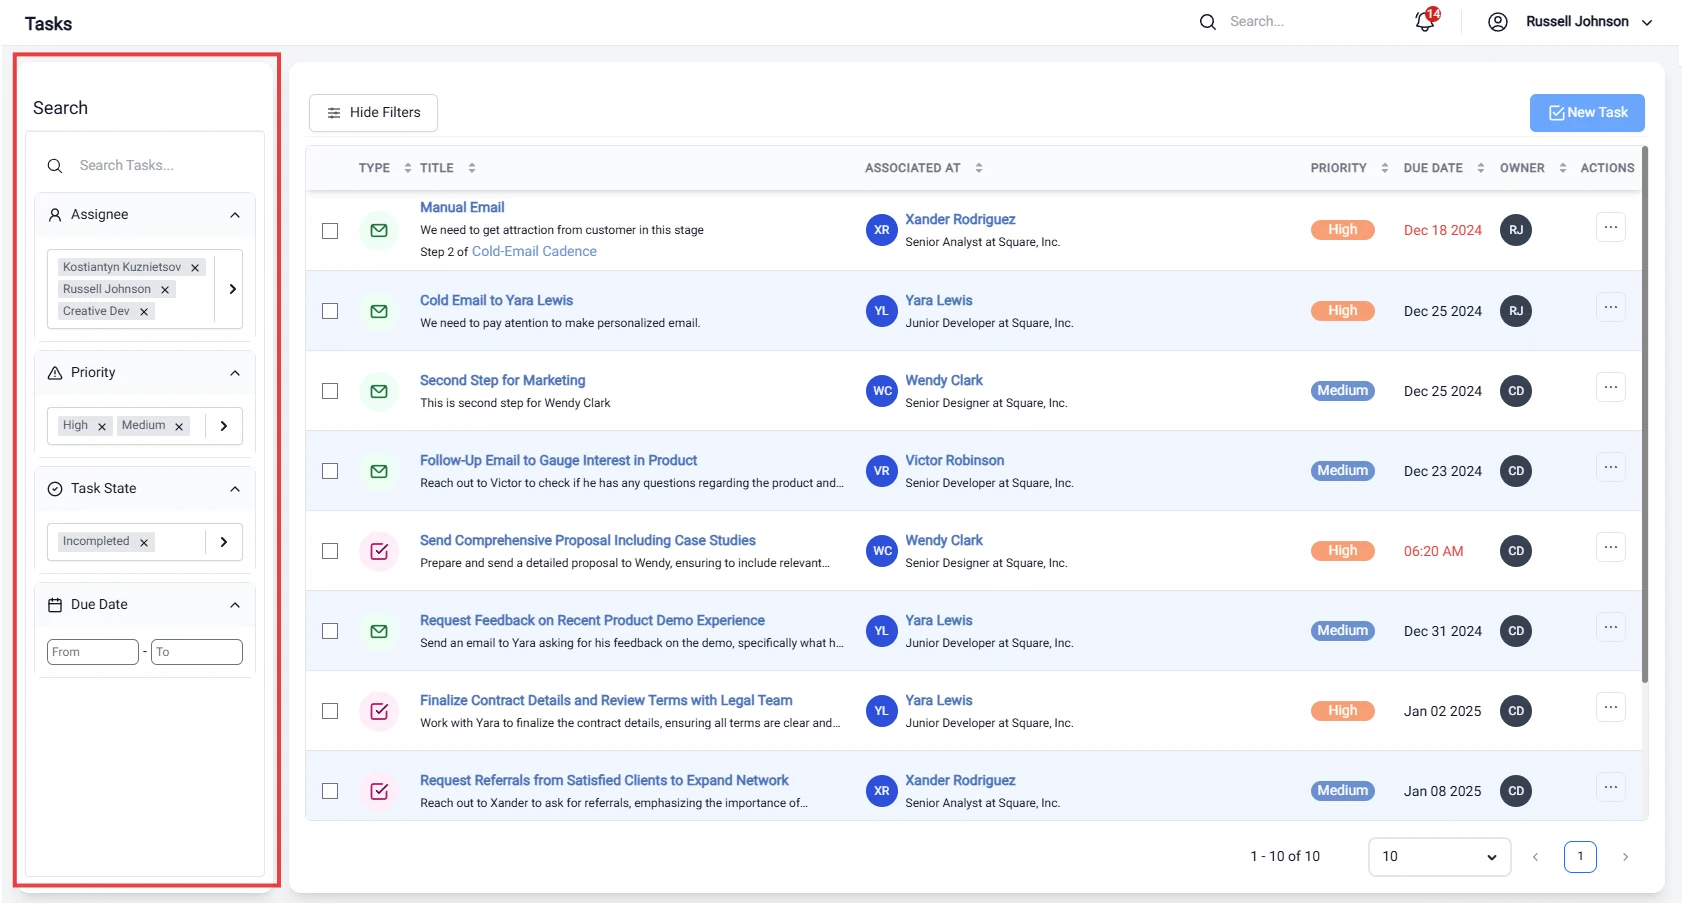Click the RJ owner avatar on Cold Email row

tap(1516, 311)
